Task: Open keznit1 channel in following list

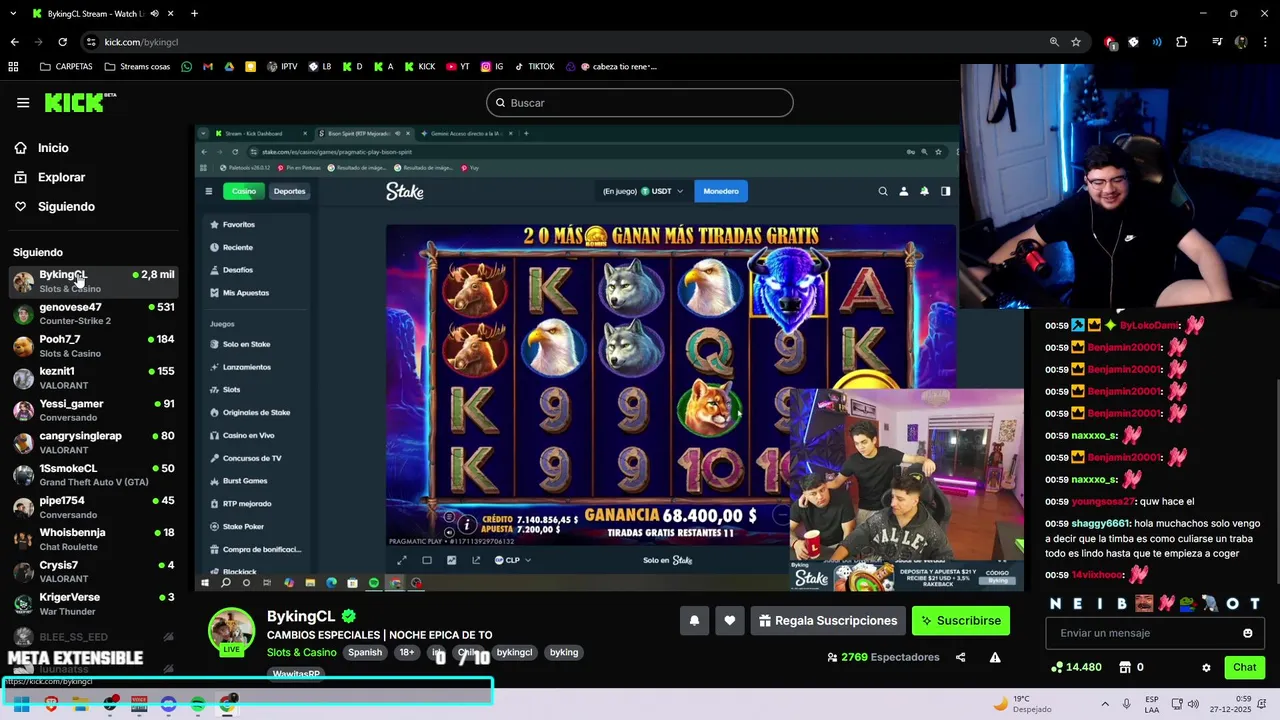Action: coord(94,378)
